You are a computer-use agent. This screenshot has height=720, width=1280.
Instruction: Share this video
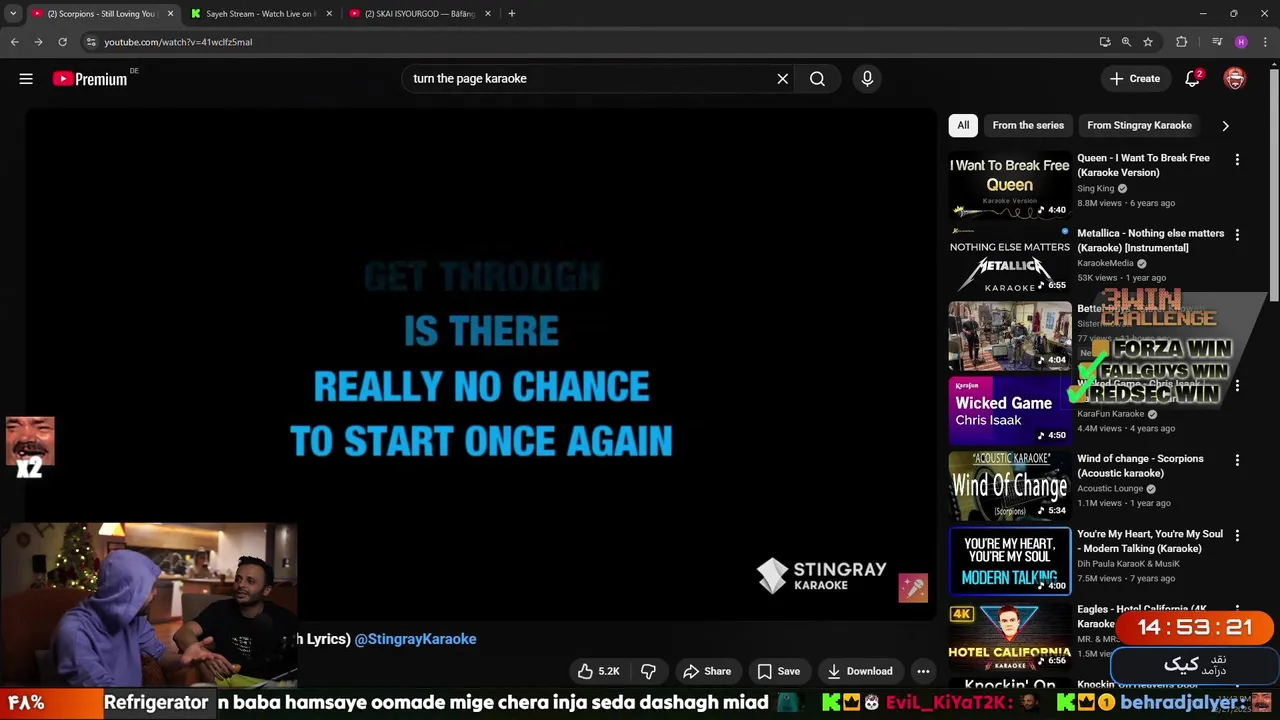(x=707, y=671)
